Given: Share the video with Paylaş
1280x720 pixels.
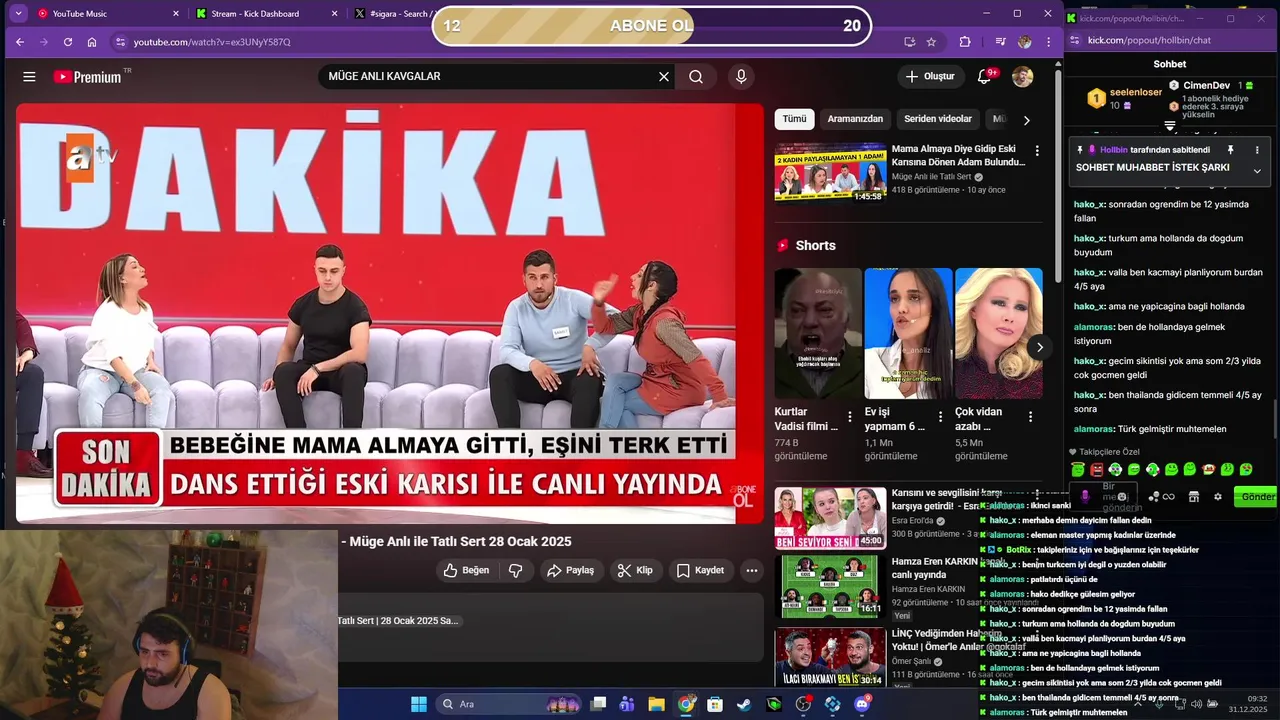Looking at the screenshot, I should tap(570, 570).
